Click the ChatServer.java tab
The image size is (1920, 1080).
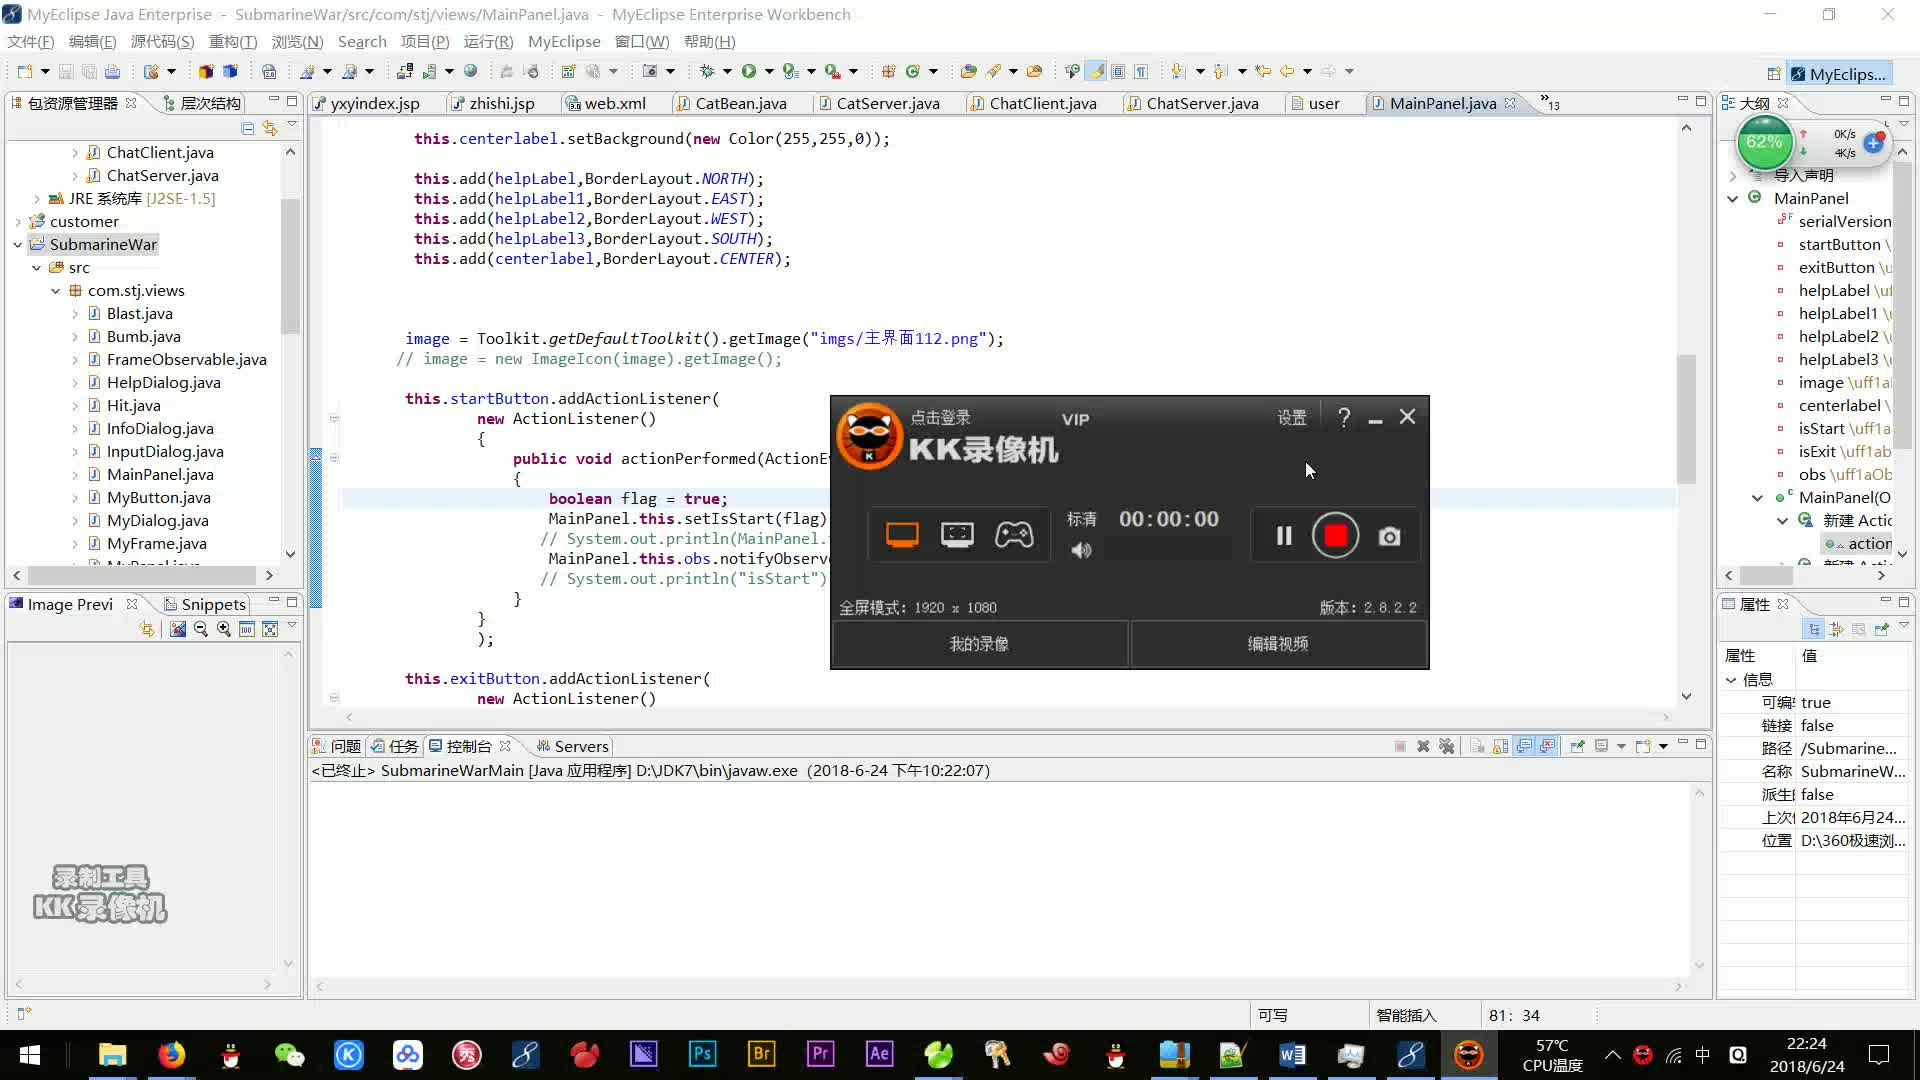1203,104
